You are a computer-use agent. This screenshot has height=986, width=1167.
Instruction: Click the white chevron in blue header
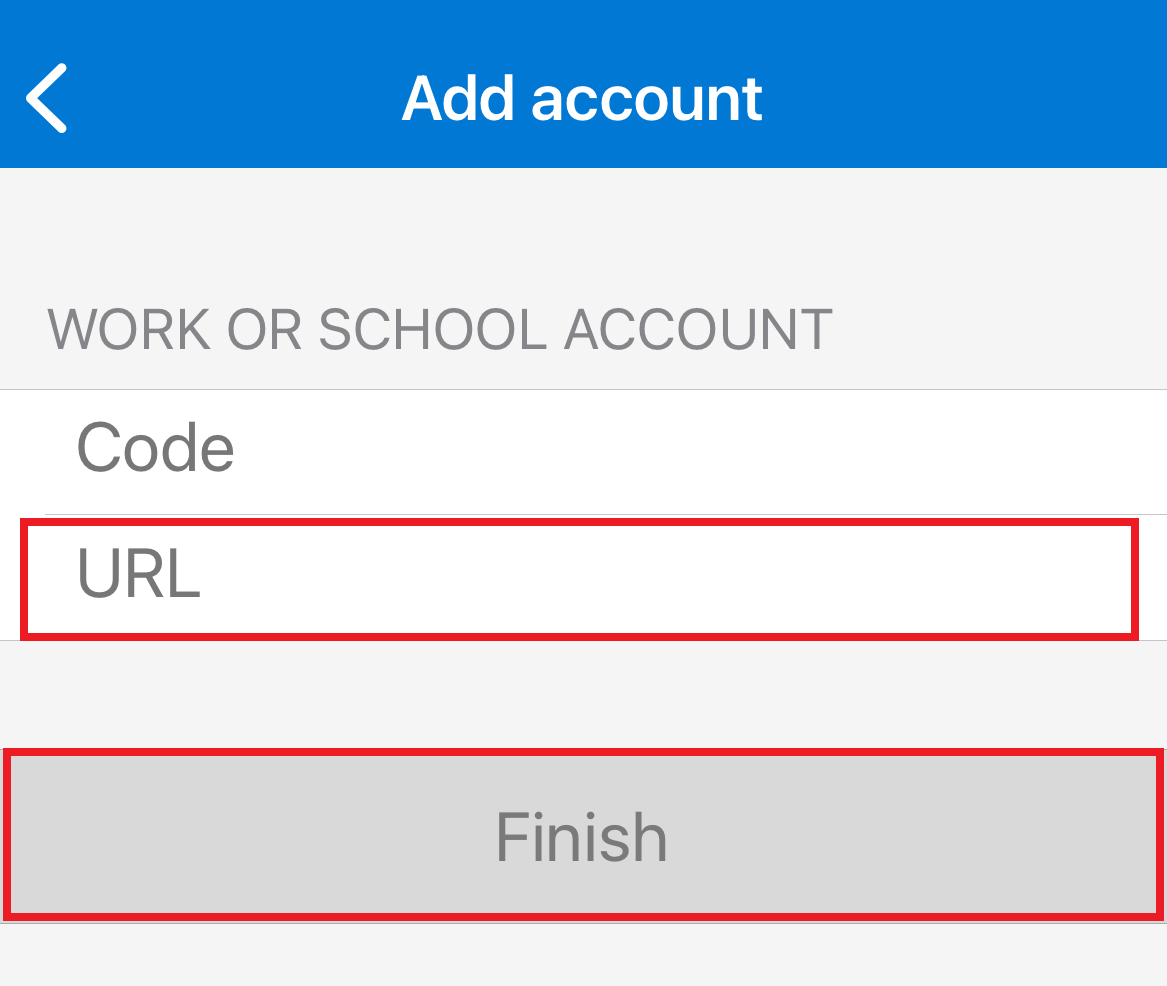(46, 98)
